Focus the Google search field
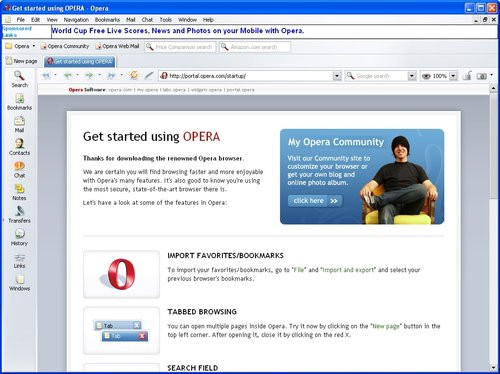The height and width of the screenshot is (374, 500). point(381,76)
